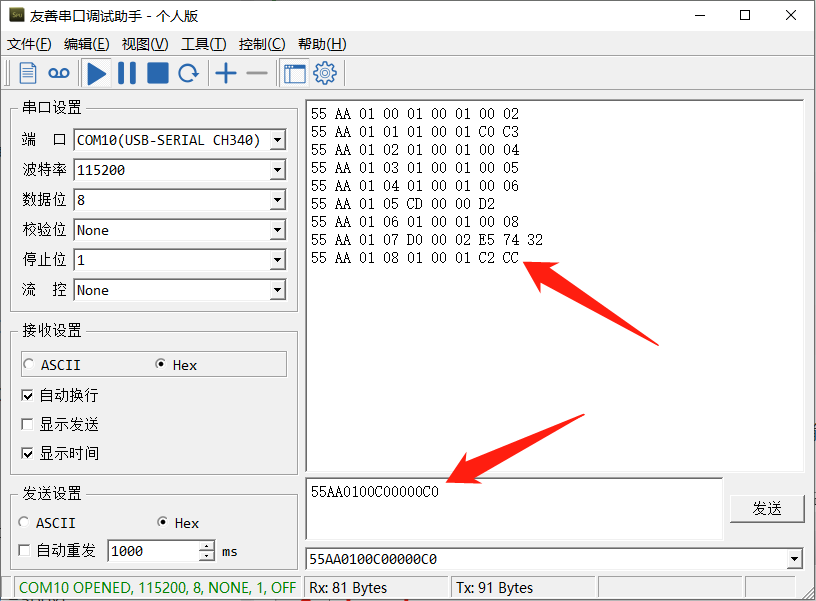Enable the 显示发送 checkbox
Screen dimensions: 816x601
click(x=28, y=424)
